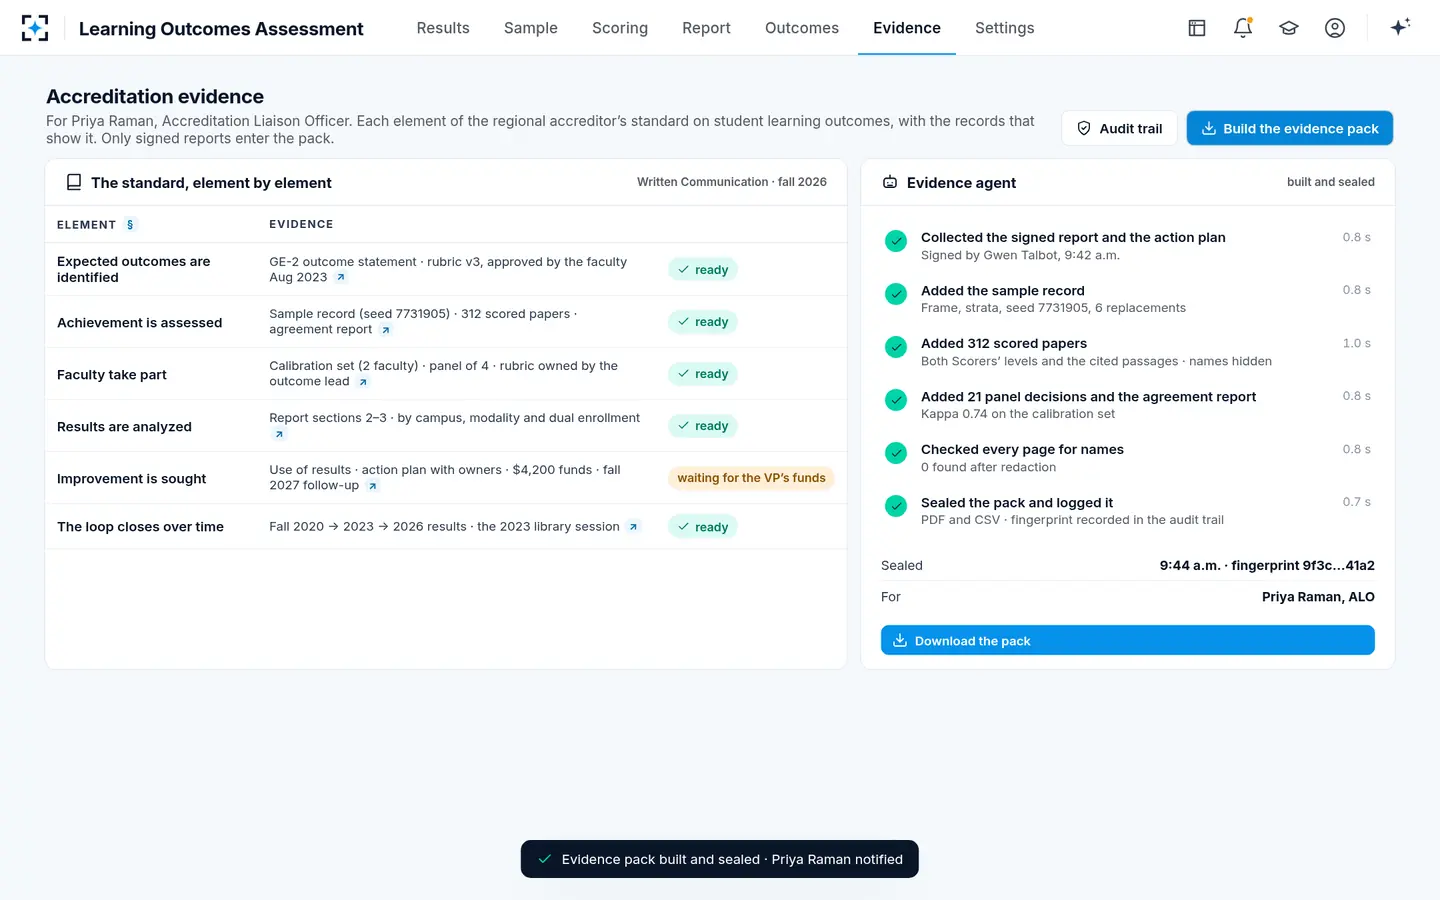Click the Priya Raman, ALO value
Viewport: 1440px width, 900px height.
point(1318,597)
